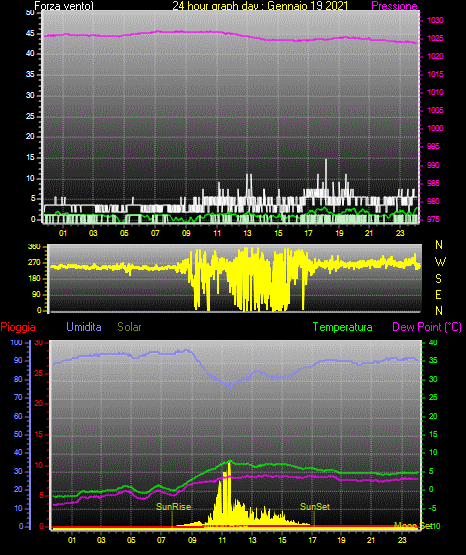Click the Pressione legend label
This screenshot has height=555, width=466.
coord(394,6)
